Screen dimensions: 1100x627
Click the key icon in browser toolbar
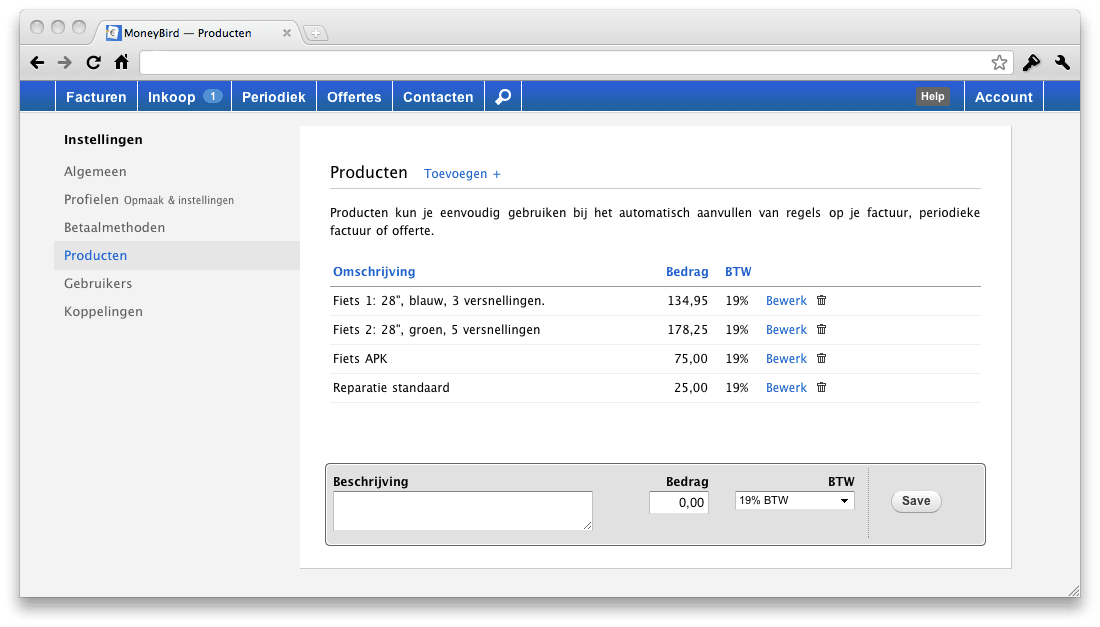(x=1031, y=63)
